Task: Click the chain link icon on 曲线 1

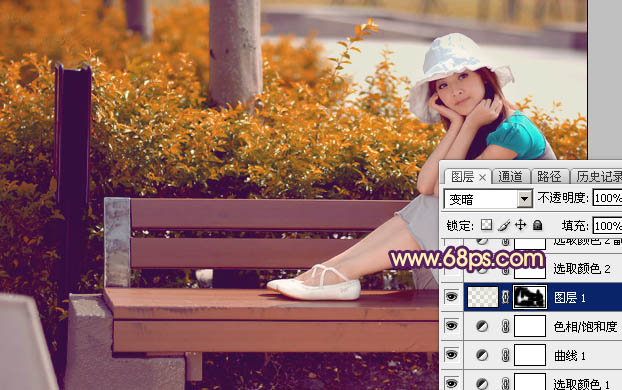Action: [x=505, y=355]
